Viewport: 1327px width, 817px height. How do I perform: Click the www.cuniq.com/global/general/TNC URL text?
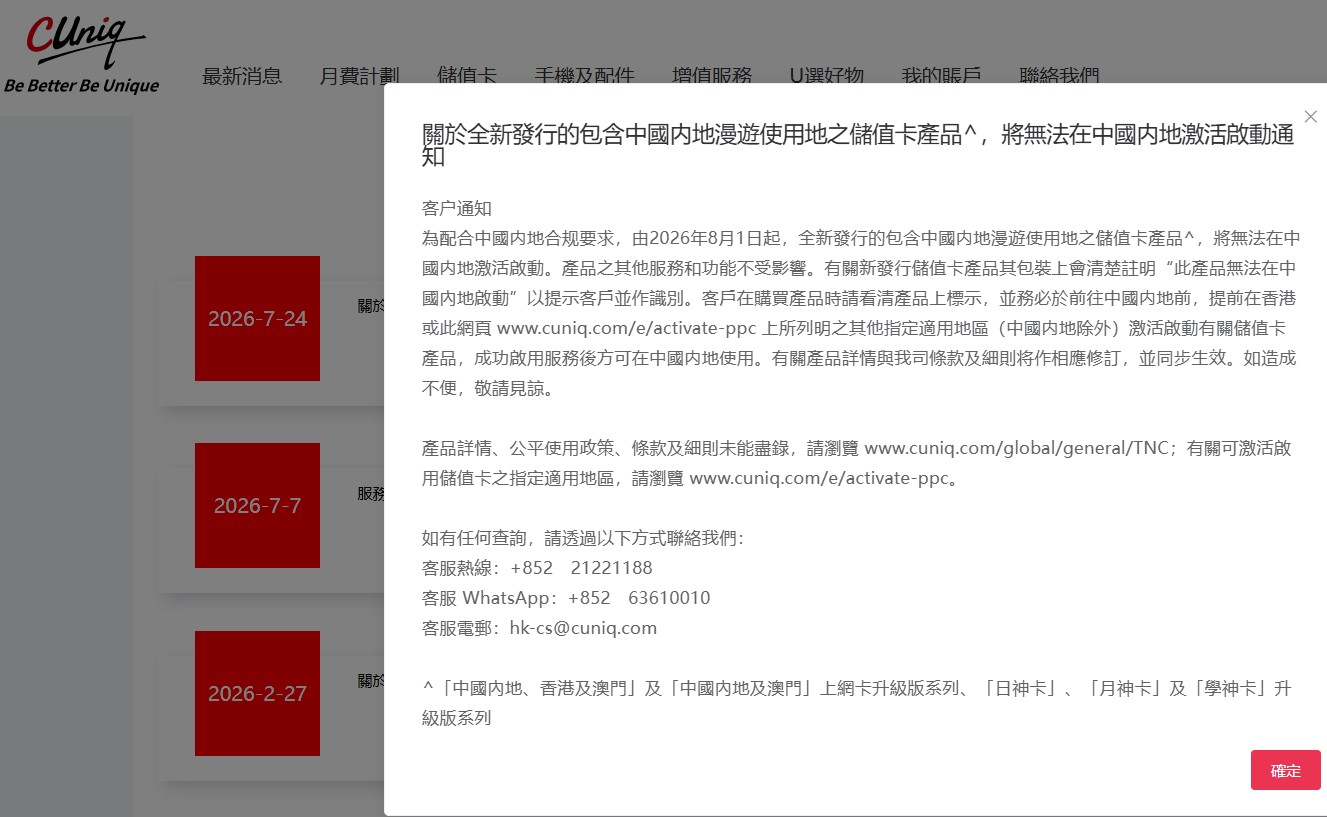1016,448
